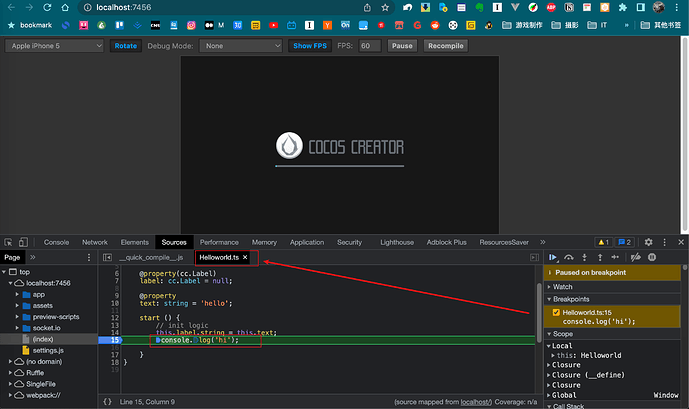Show more DevTools tabs chevron
The width and height of the screenshot is (689, 409).
[x=543, y=242]
